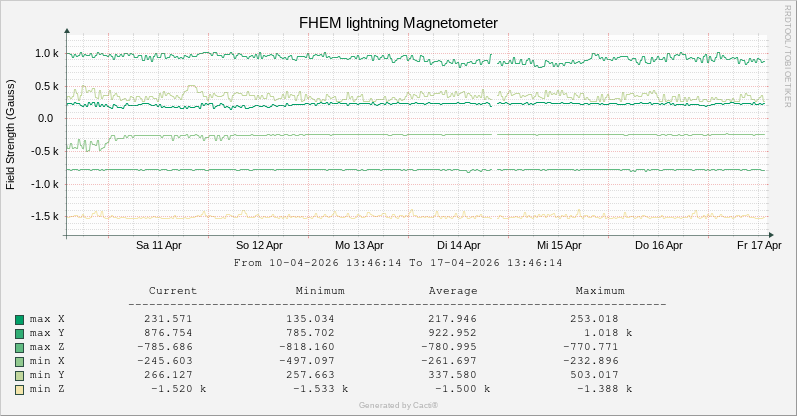Select the Mi 15 Apr date label
The width and height of the screenshot is (797, 416).
[559, 245]
